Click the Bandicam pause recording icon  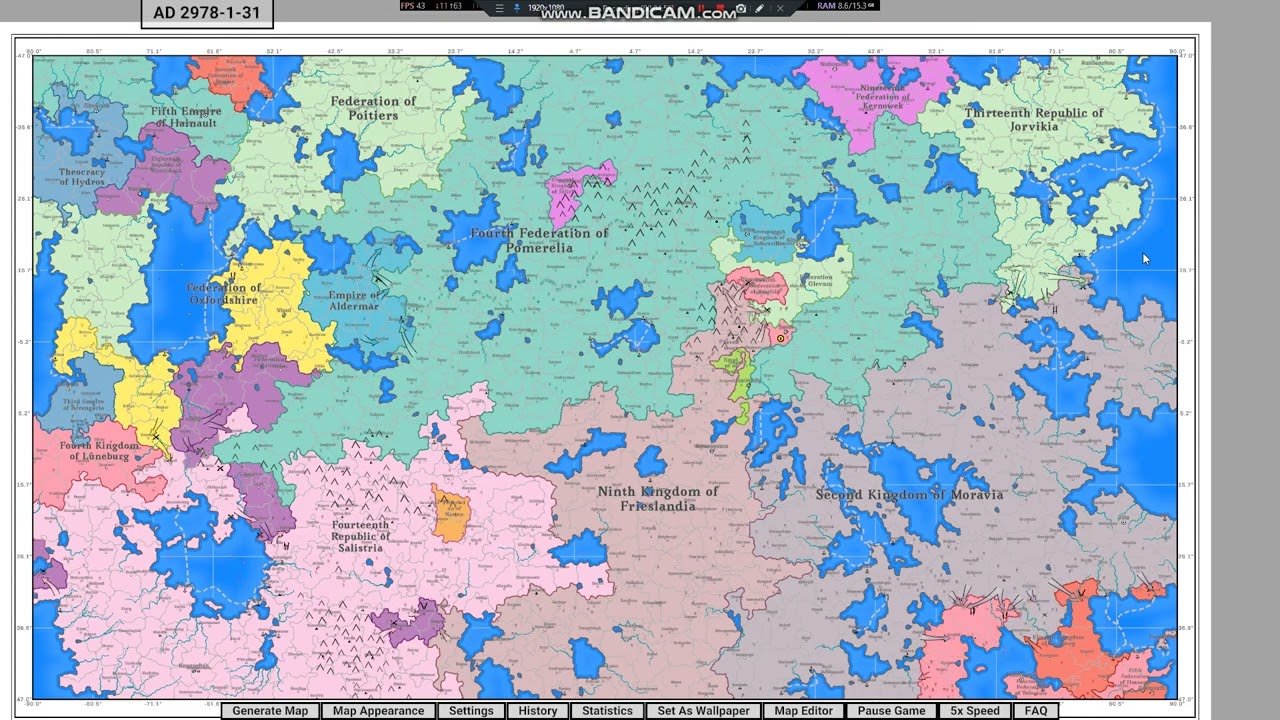click(701, 7)
